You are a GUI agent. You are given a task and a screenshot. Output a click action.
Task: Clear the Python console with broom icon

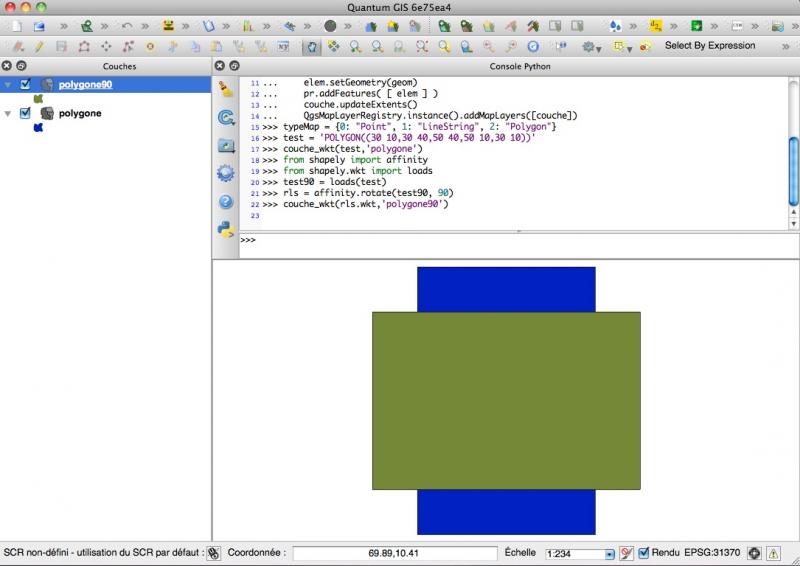[225, 89]
